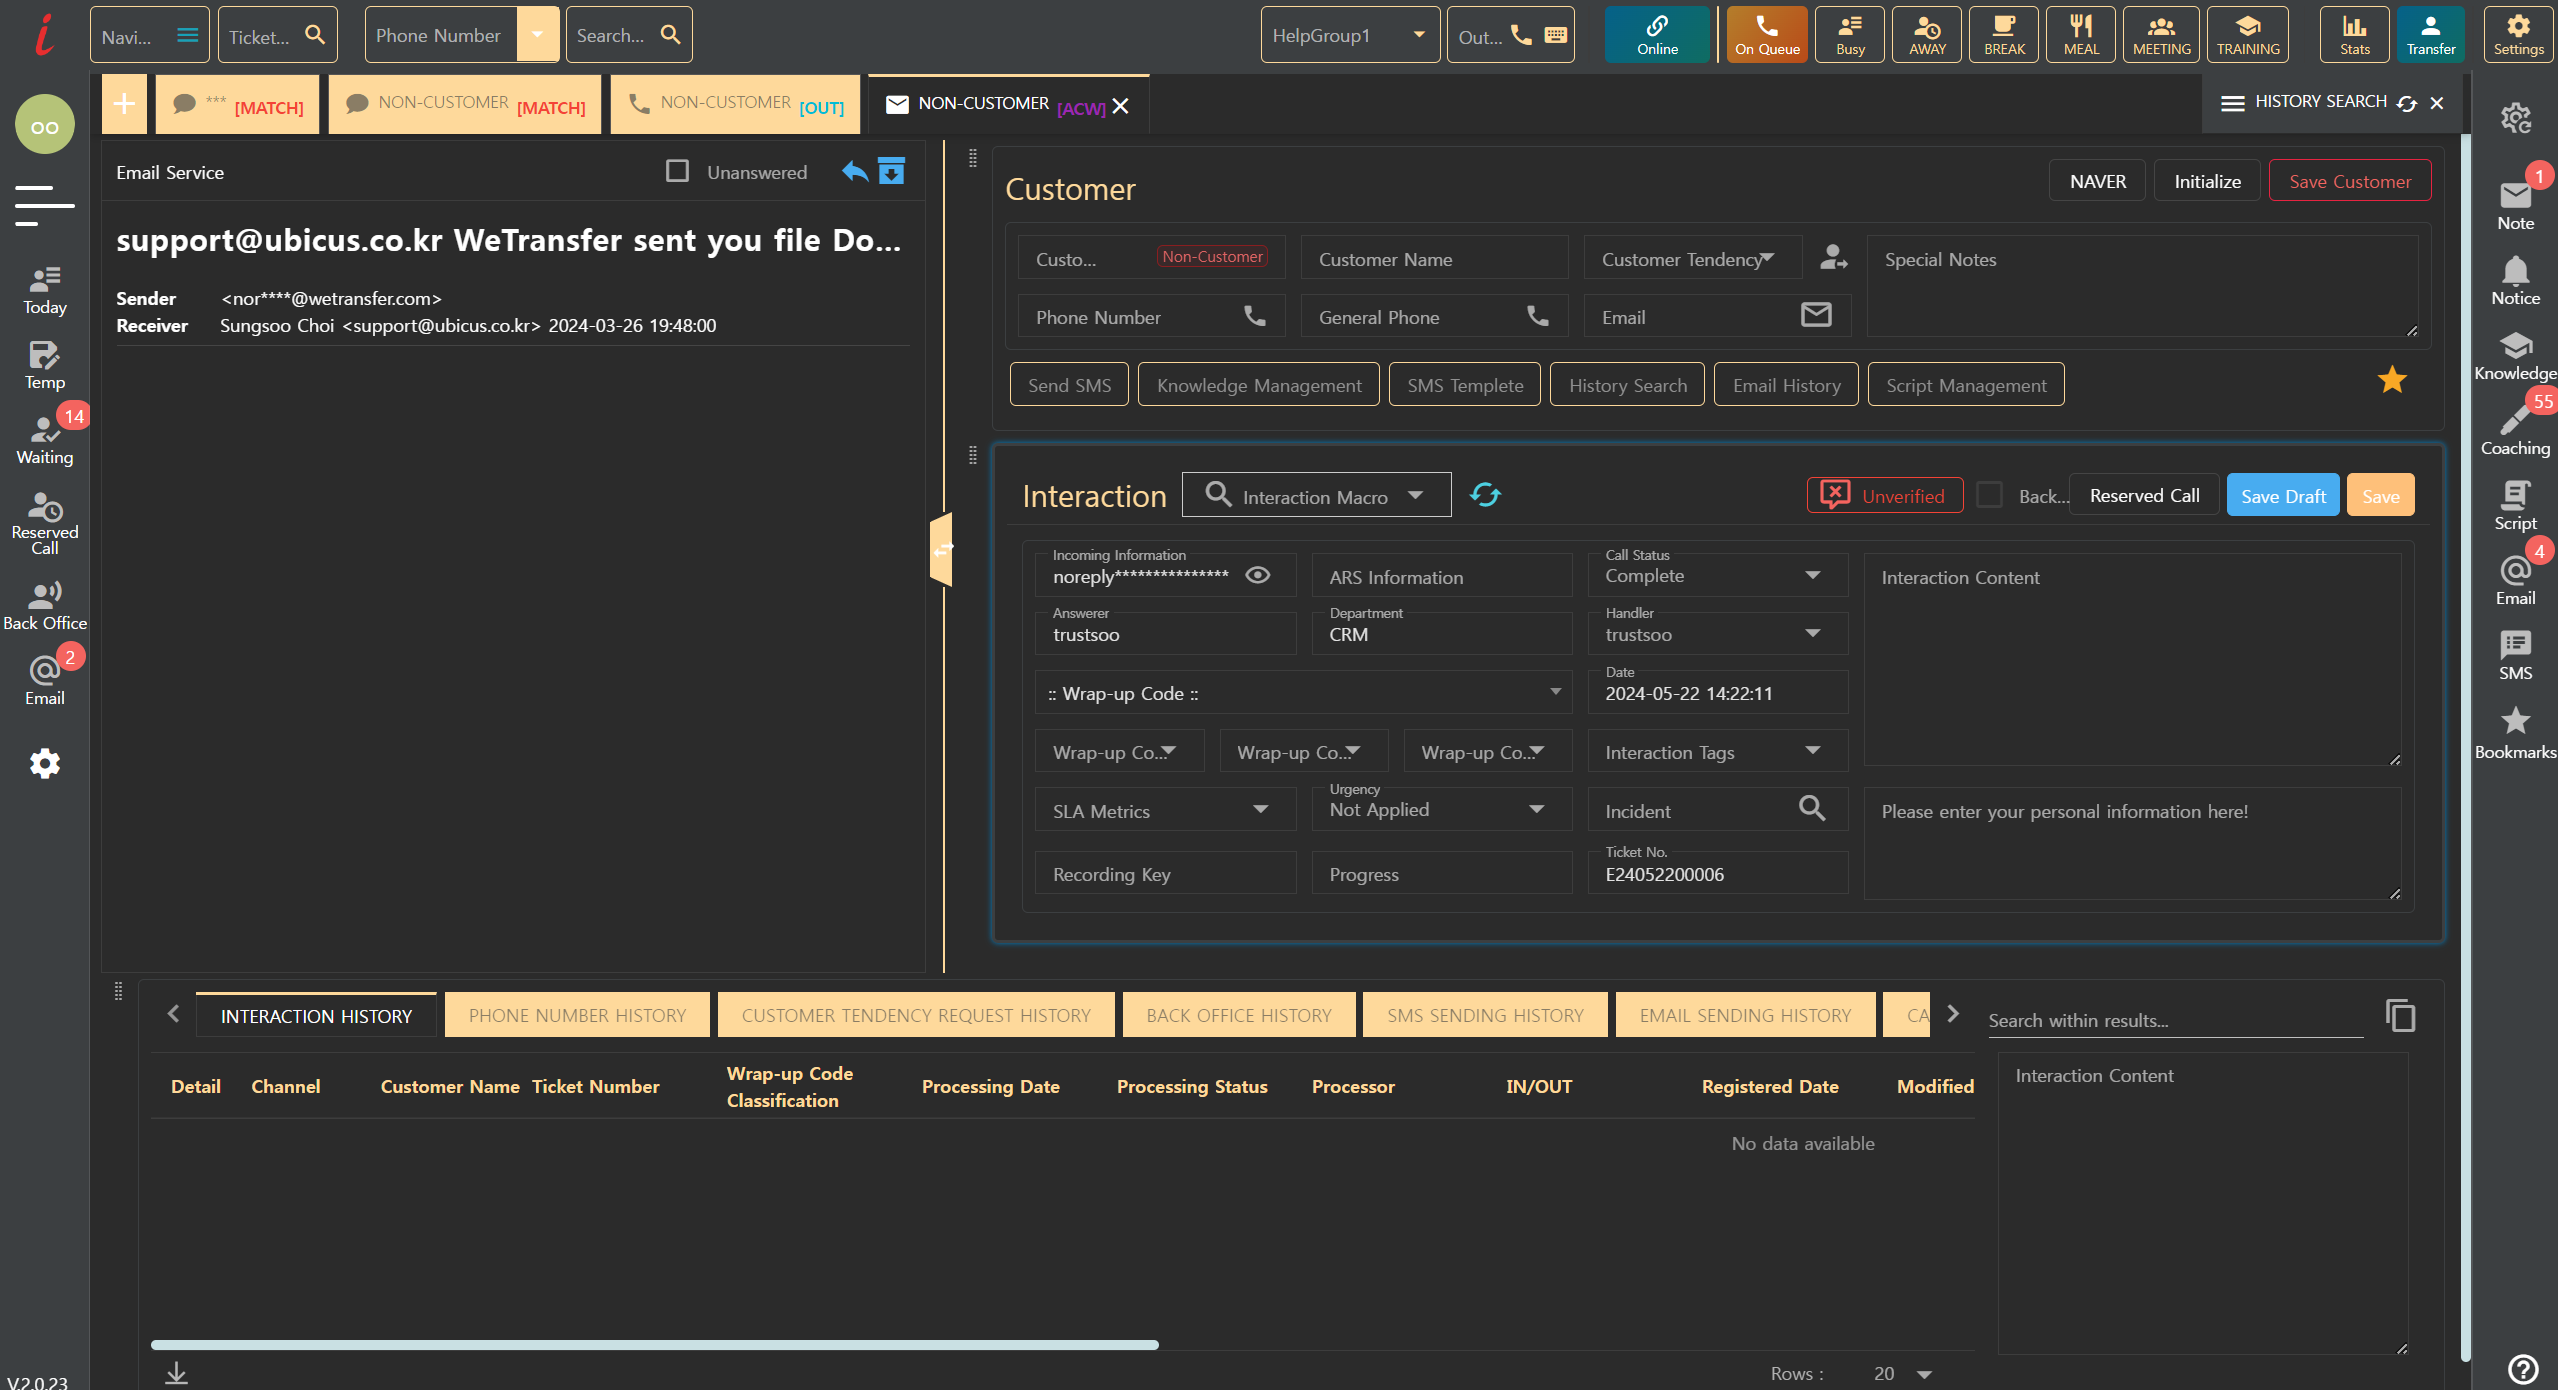Click the Incident search magnifier icon

tap(1812, 808)
